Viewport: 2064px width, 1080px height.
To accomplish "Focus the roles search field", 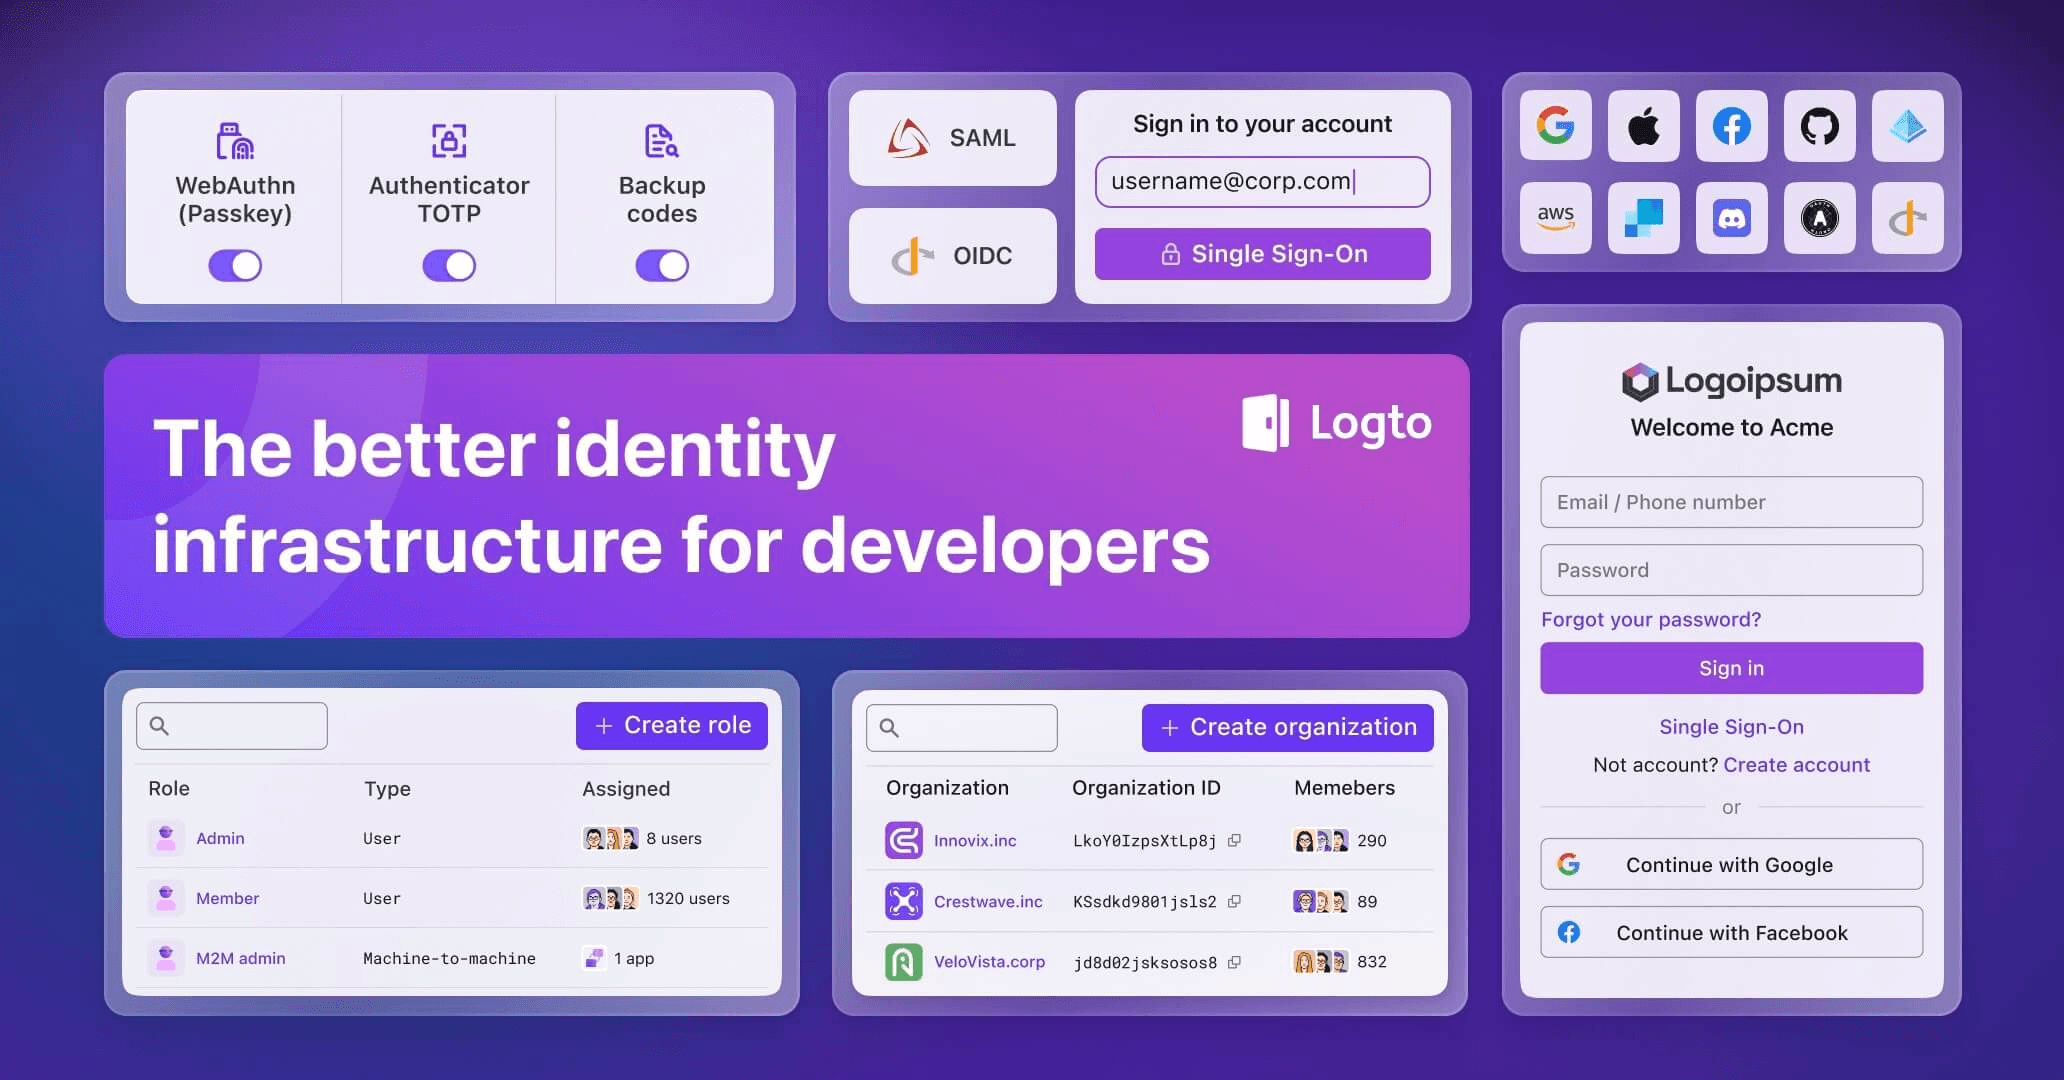I will point(232,726).
